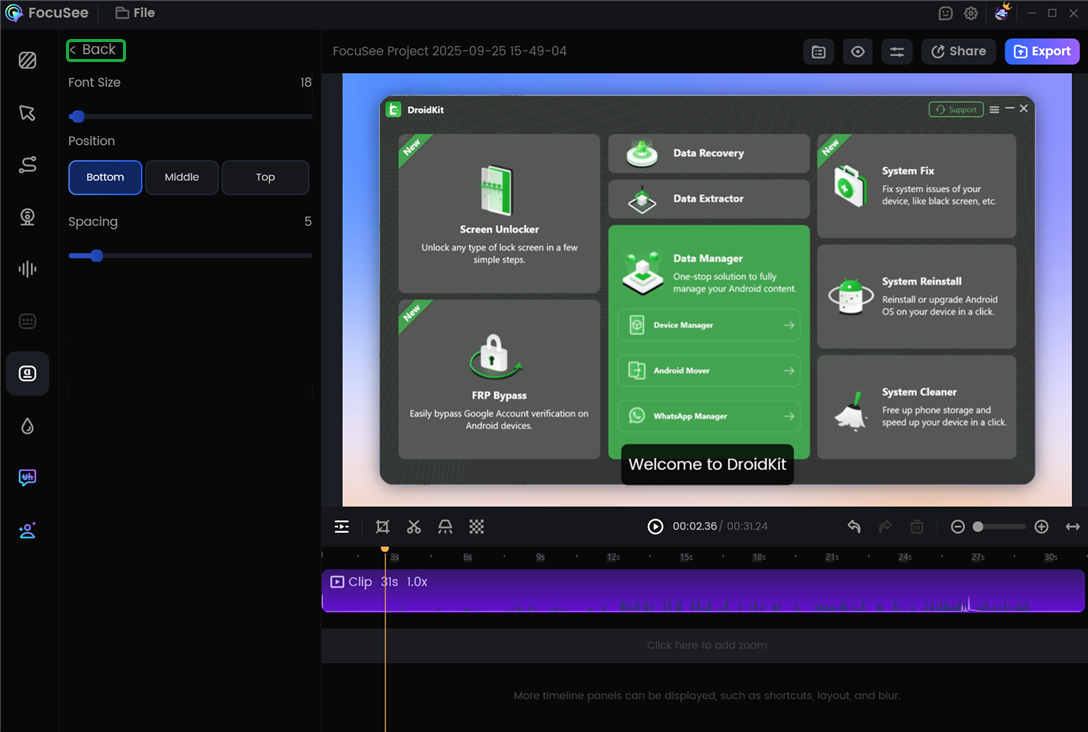1088x732 pixels.
Task: Select the Bottom position option
Action: [105, 177]
